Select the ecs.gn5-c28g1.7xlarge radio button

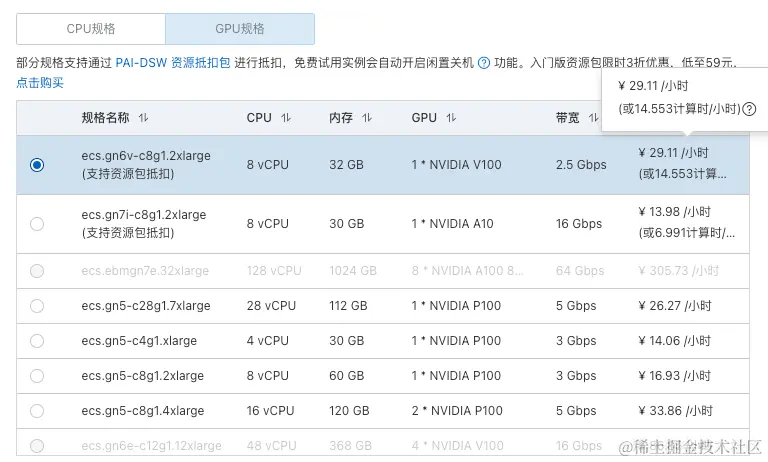pyautogui.click(x=37, y=306)
